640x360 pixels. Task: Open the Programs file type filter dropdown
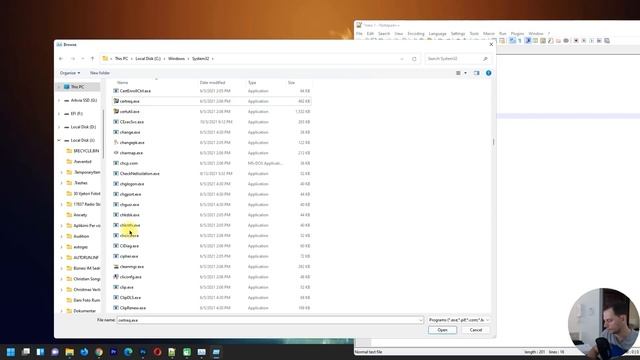pyautogui.click(x=458, y=320)
